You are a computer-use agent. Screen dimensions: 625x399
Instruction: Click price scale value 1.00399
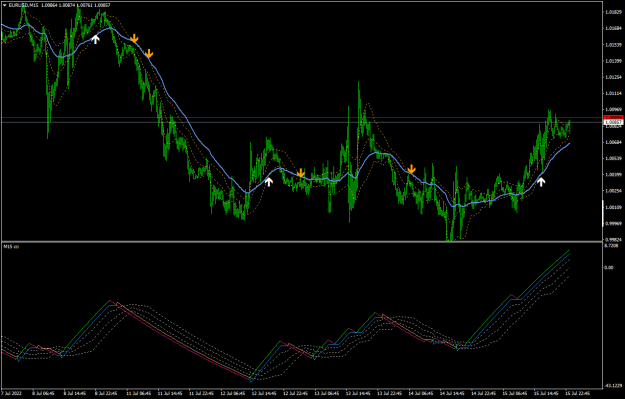coord(613,175)
